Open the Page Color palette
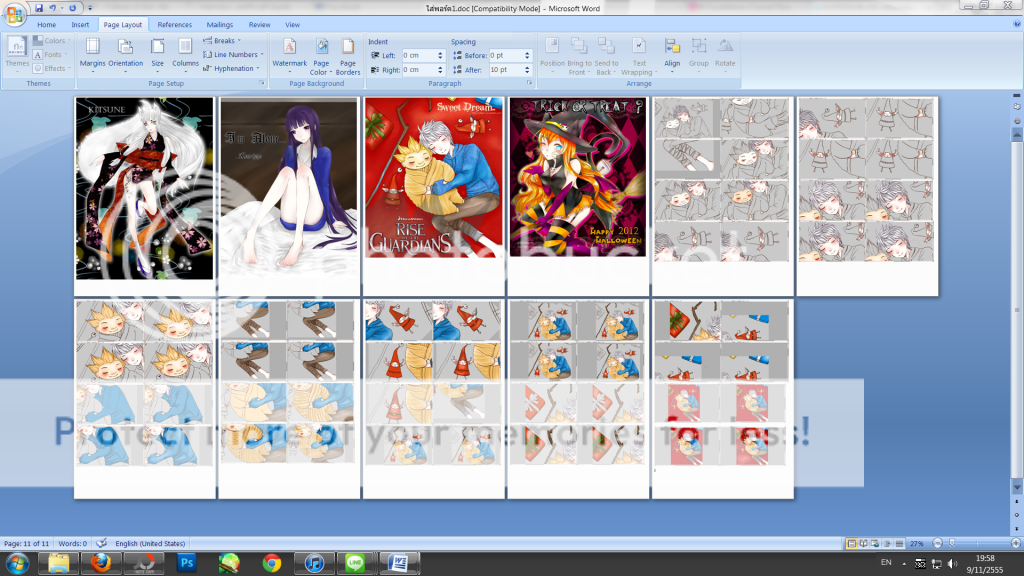This screenshot has height=576, width=1024. click(321, 56)
